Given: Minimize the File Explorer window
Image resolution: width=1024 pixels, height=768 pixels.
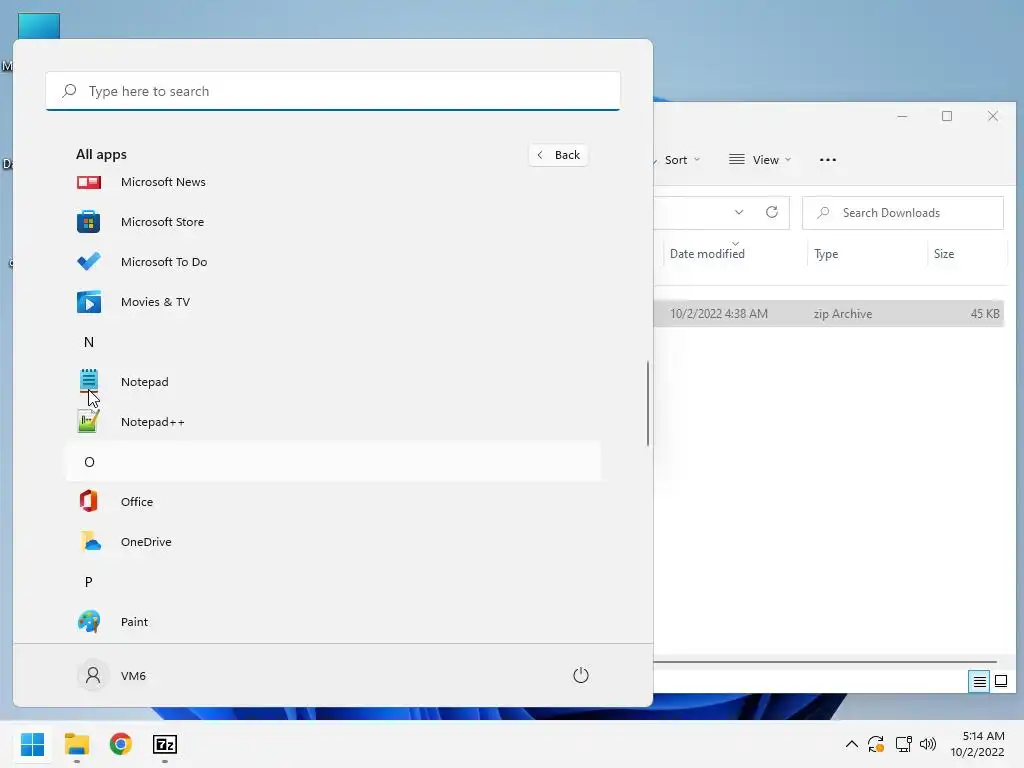Looking at the screenshot, I should [902, 116].
